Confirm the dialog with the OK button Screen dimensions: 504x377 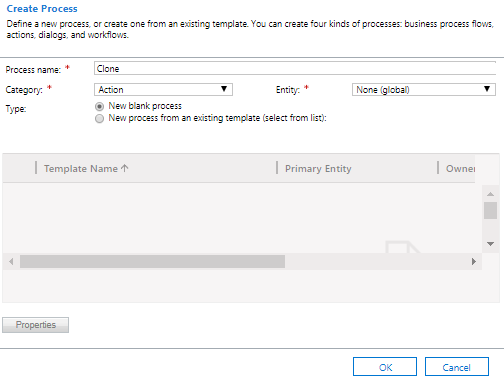(x=385, y=367)
